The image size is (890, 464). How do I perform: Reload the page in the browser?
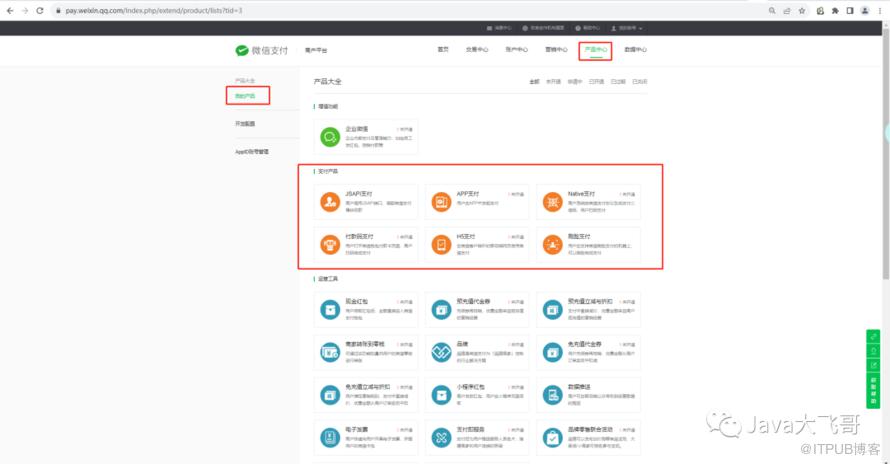(x=39, y=9)
